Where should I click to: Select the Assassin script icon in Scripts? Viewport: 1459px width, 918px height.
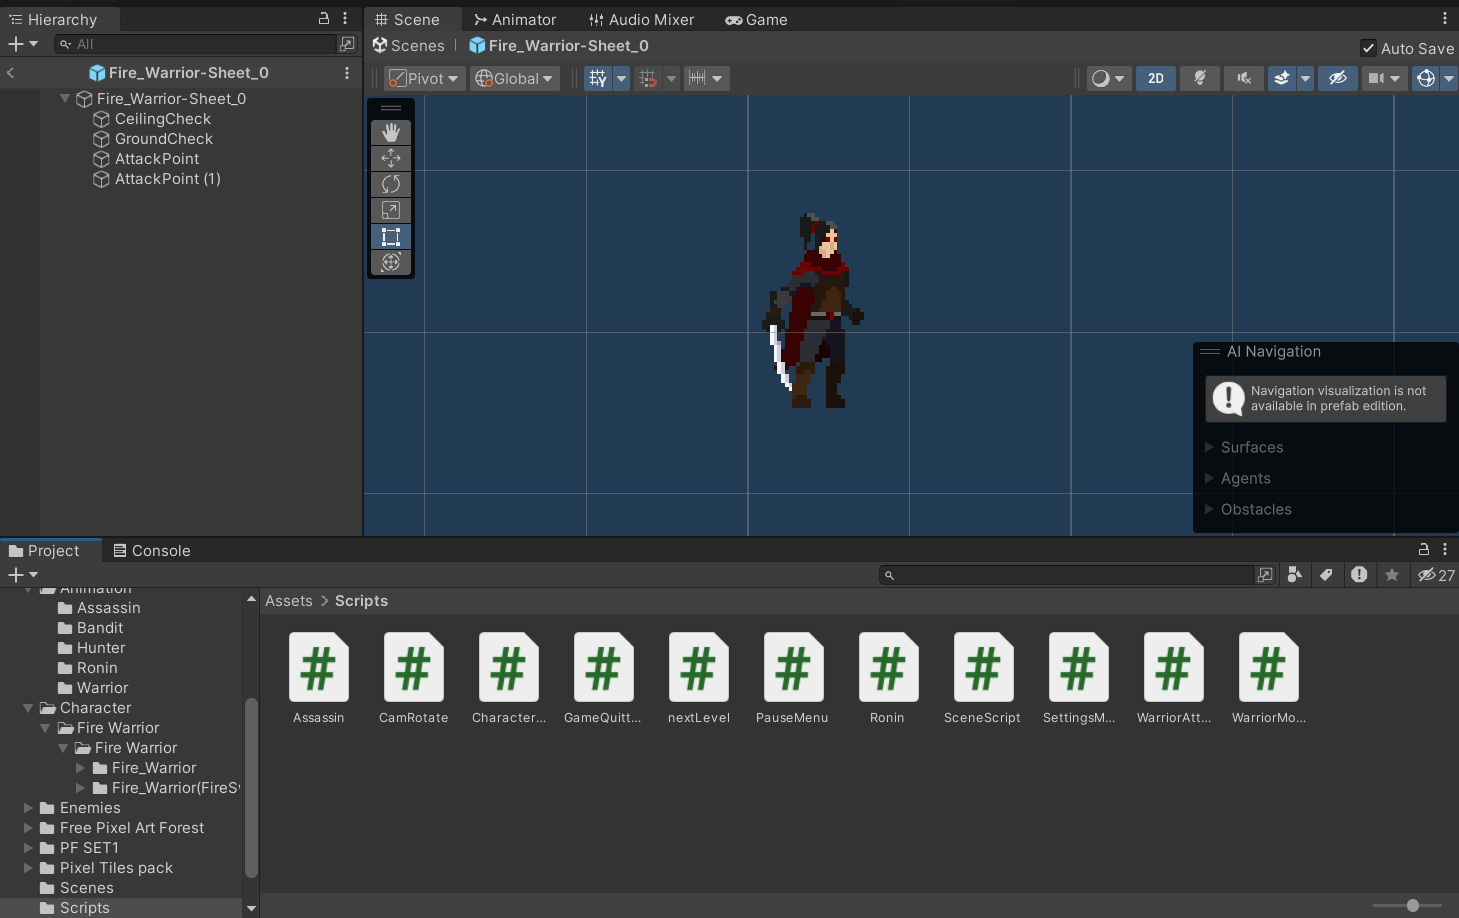coord(319,667)
